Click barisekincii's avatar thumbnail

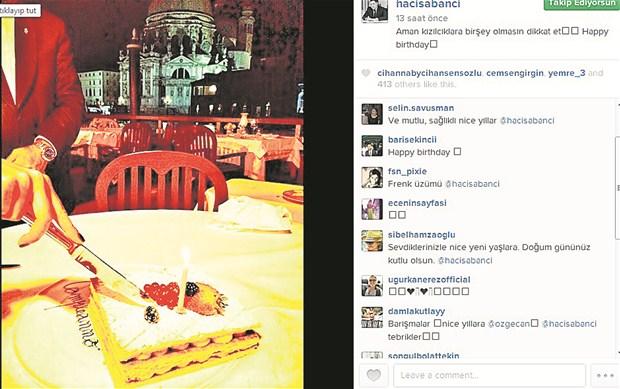tap(372, 146)
